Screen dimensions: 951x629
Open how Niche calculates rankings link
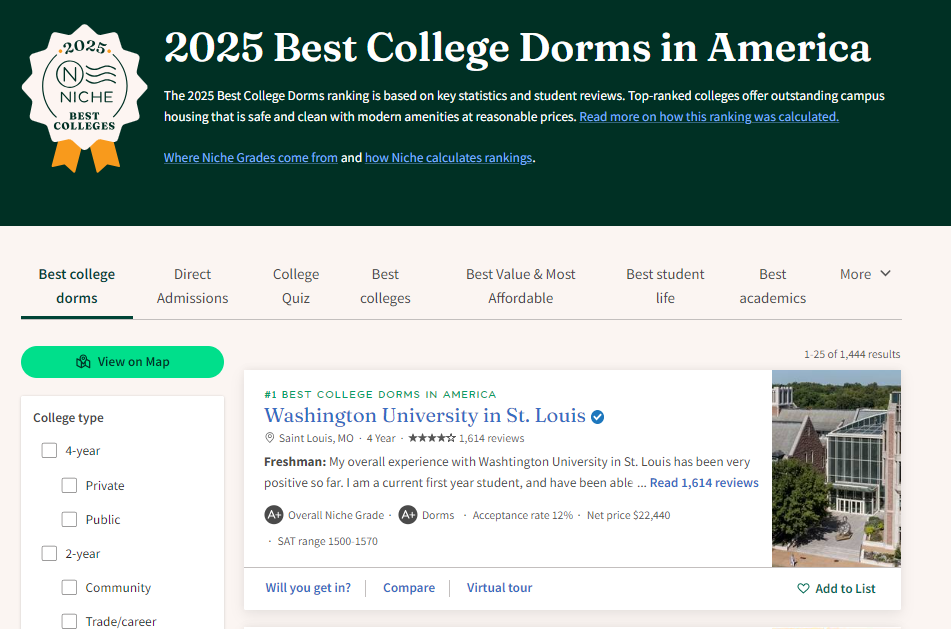[x=448, y=158]
